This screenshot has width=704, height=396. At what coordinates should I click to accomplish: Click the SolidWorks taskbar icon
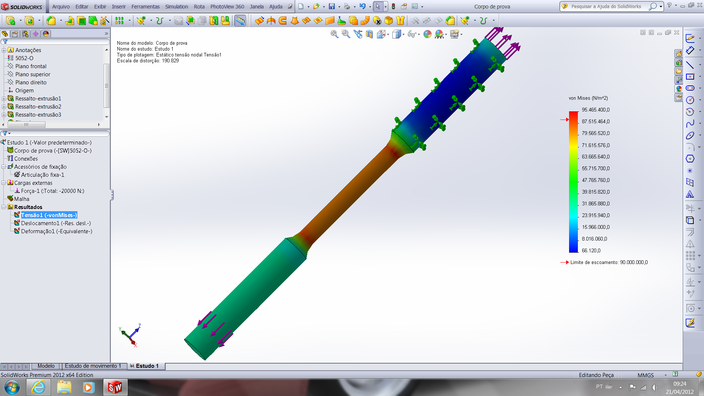coord(114,387)
